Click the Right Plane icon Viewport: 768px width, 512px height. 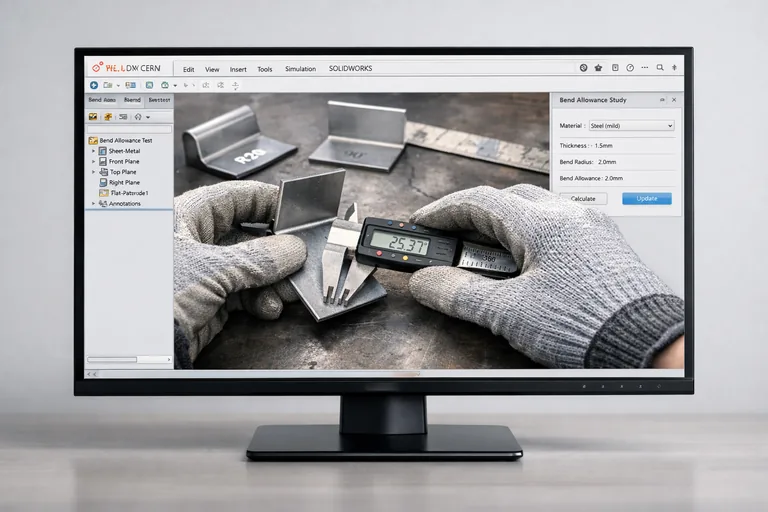[103, 182]
